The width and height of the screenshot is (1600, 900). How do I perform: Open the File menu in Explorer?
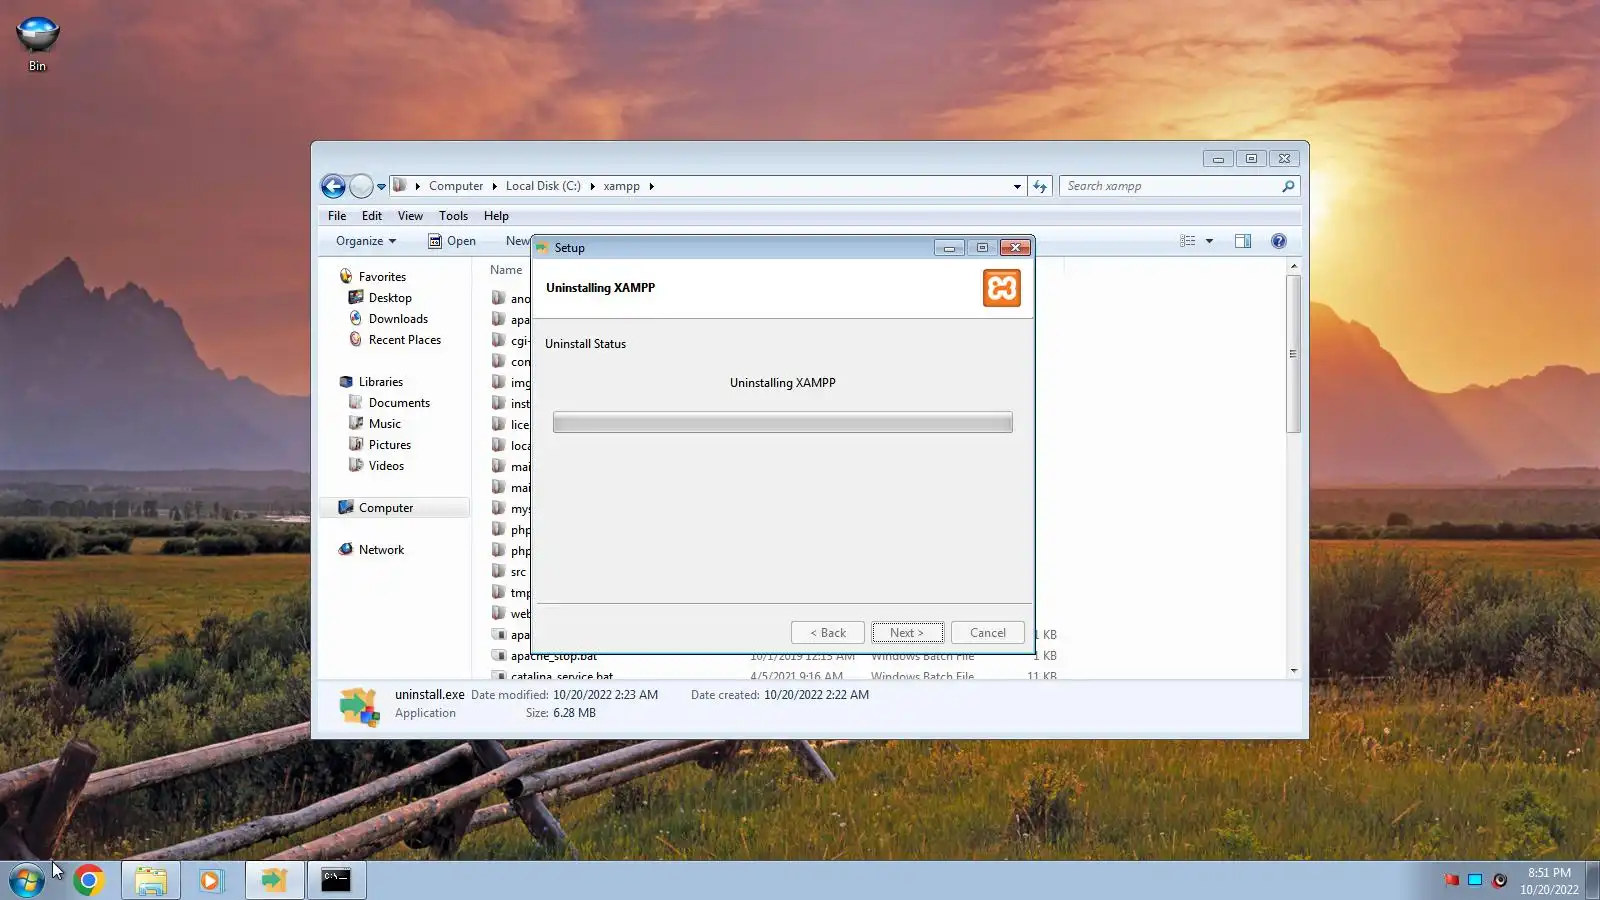coord(337,216)
